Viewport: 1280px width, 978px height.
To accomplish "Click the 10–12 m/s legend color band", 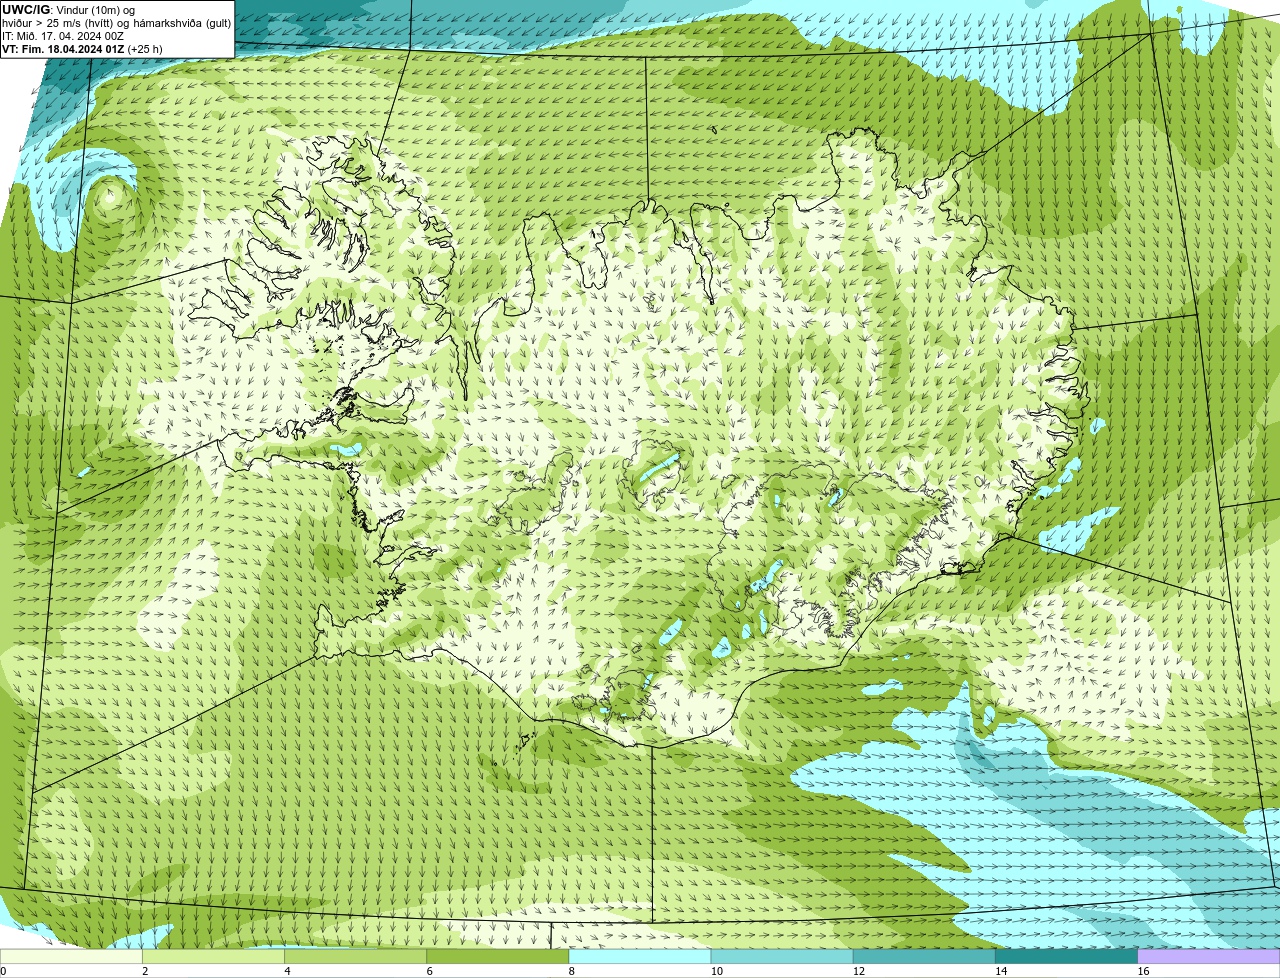I will coord(782,957).
